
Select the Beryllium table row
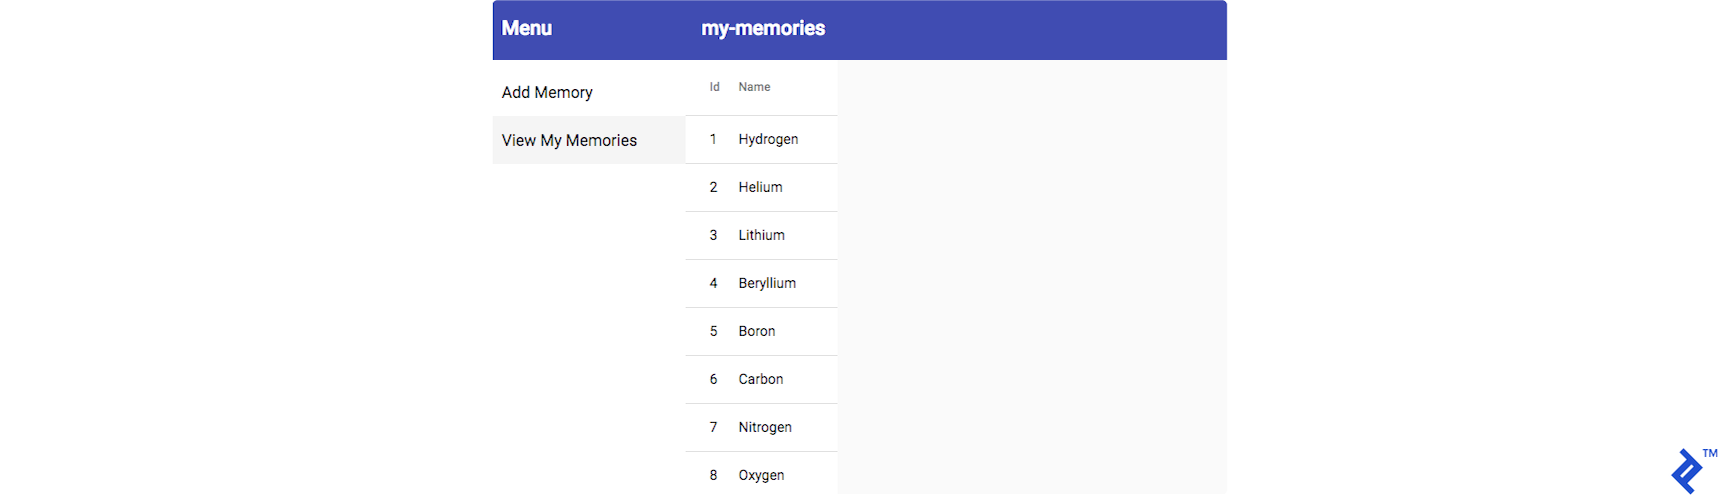[x=767, y=283]
